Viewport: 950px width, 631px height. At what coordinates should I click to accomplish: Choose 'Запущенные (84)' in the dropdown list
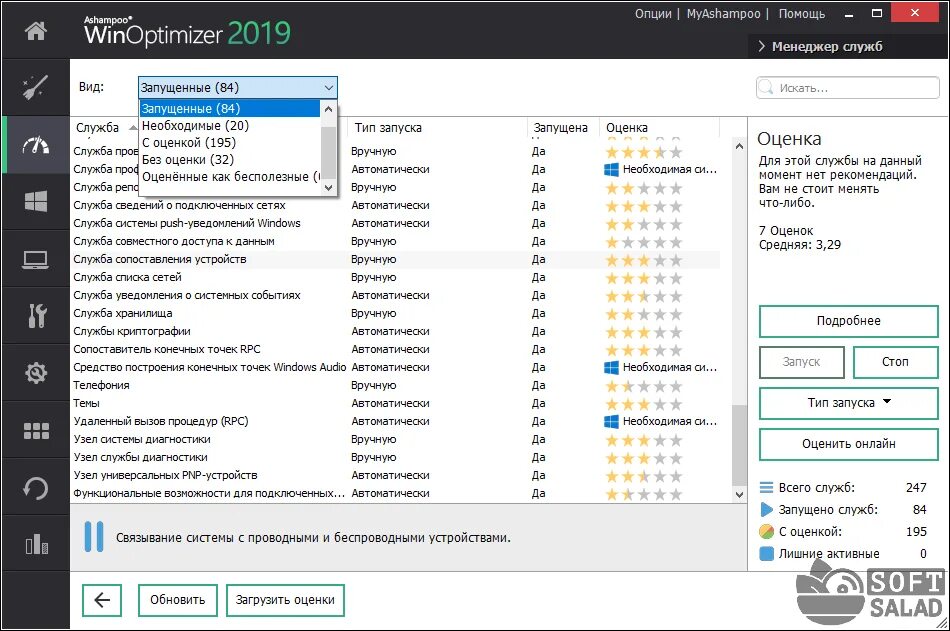(230, 109)
